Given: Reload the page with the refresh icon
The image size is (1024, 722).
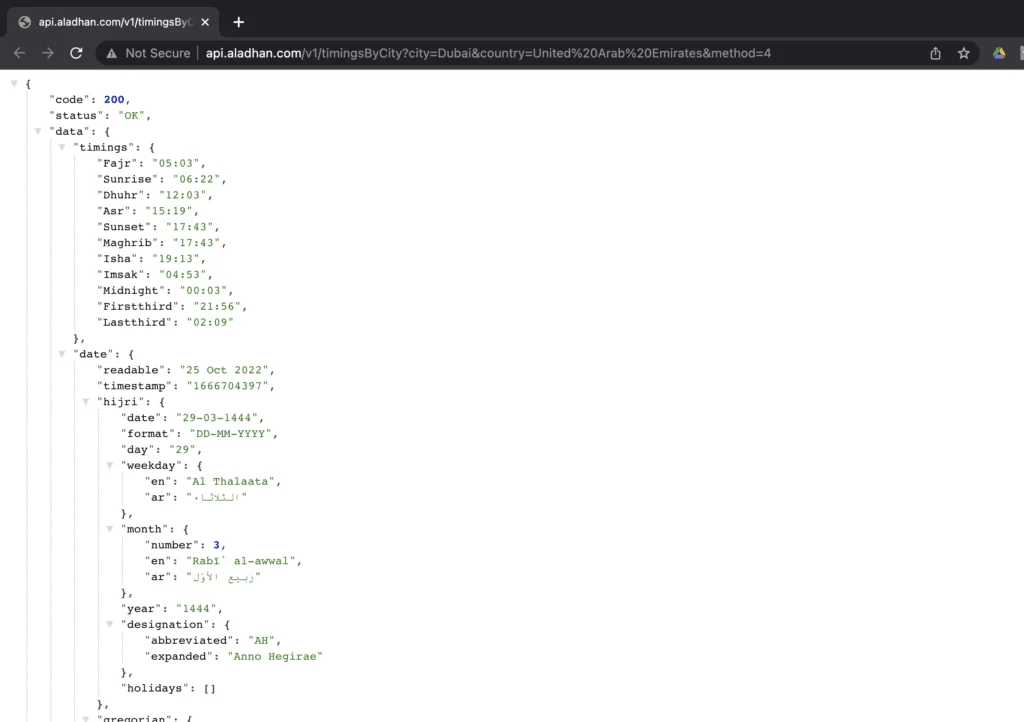Looking at the screenshot, I should 76,54.
